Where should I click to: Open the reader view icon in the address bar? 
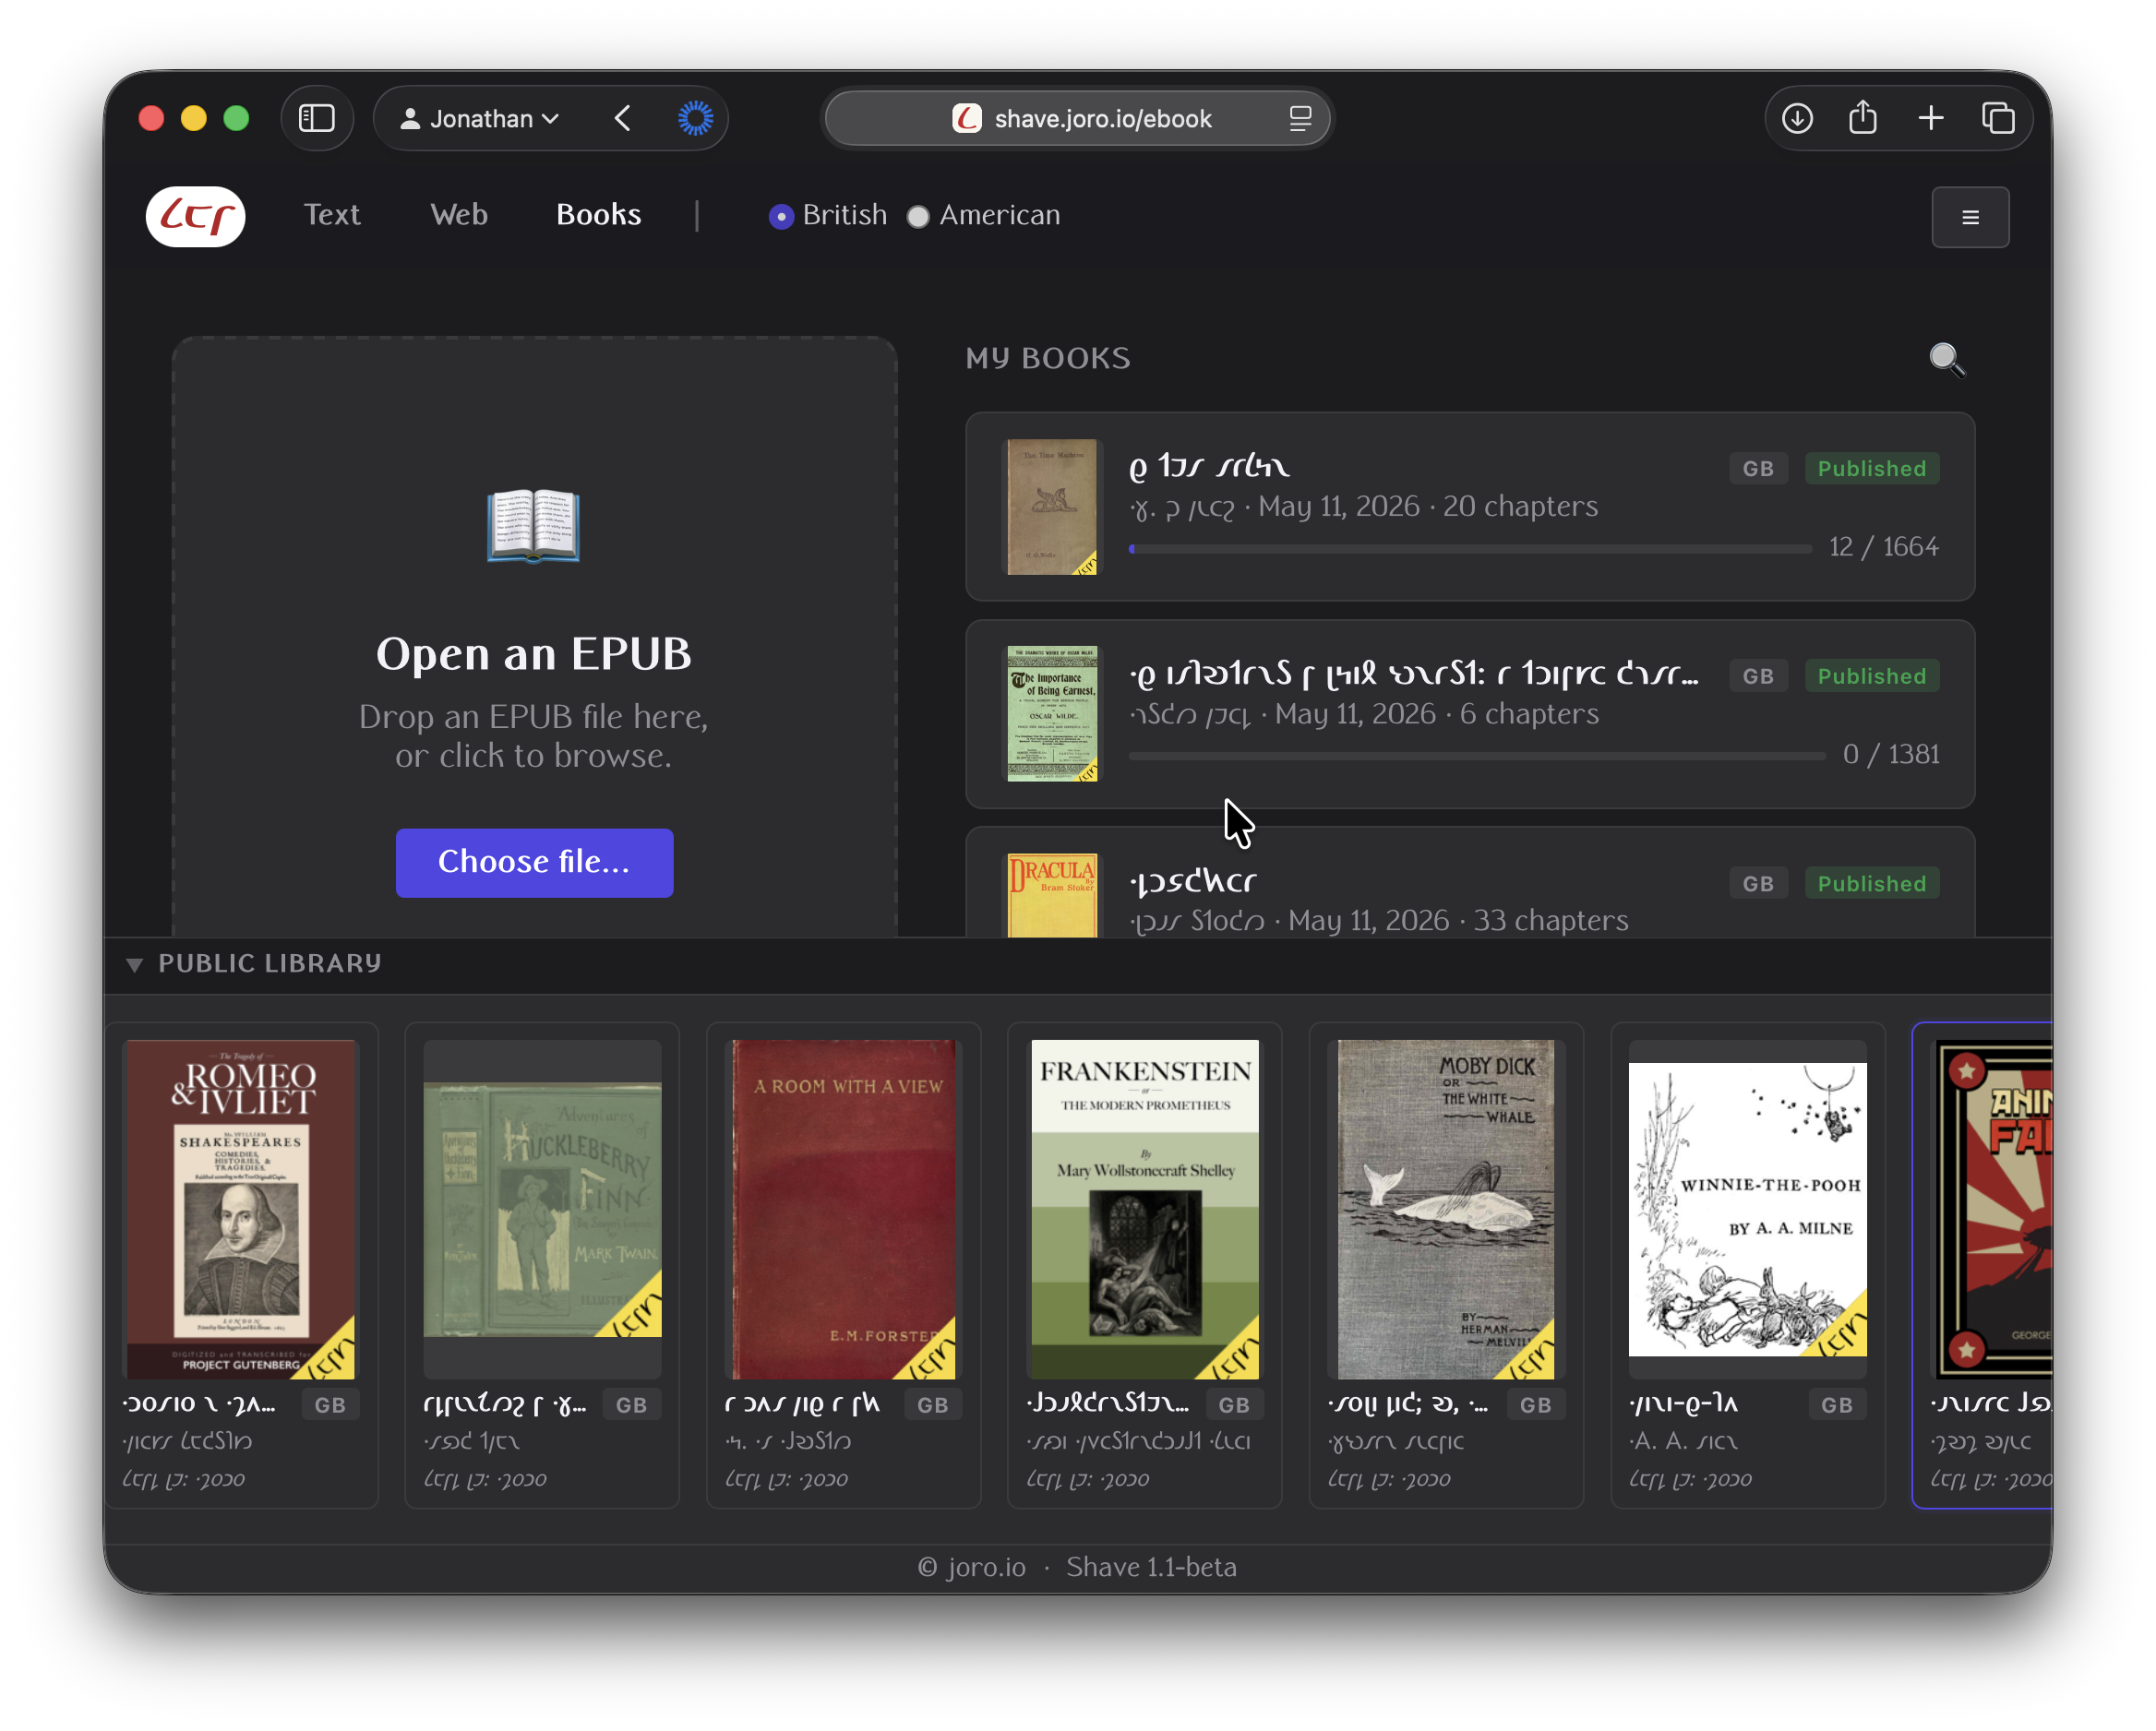tap(1299, 119)
